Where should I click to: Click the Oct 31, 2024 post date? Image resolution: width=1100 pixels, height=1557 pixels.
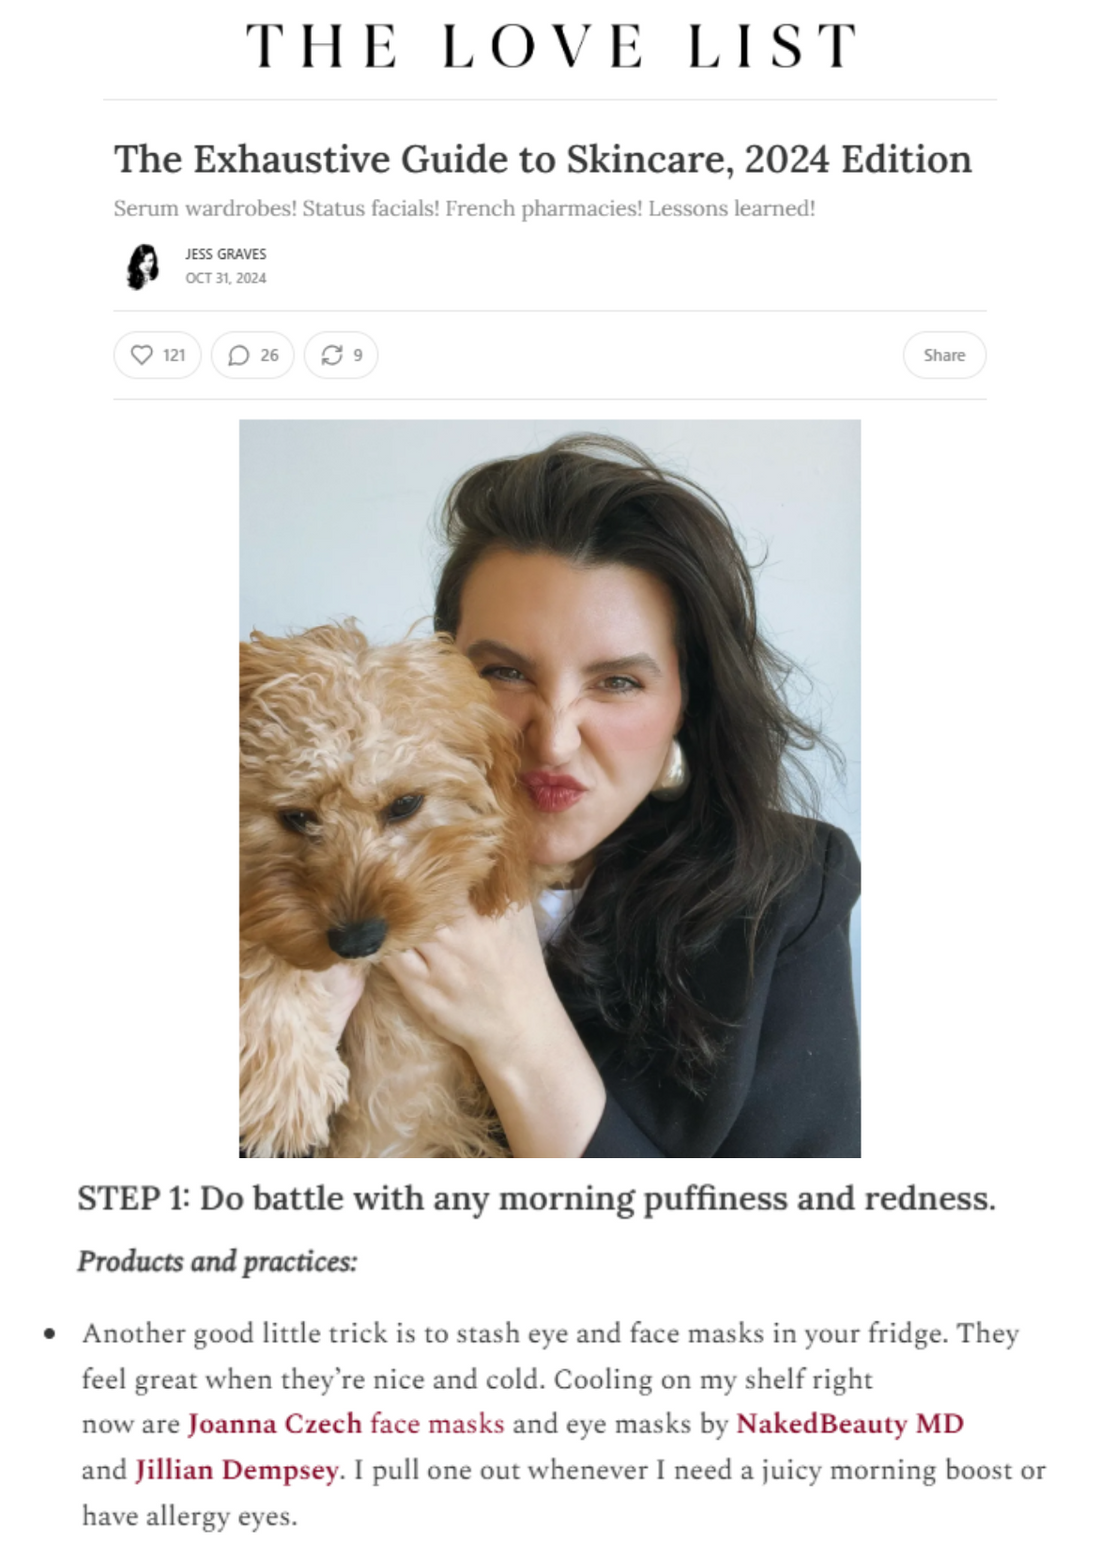click(226, 278)
